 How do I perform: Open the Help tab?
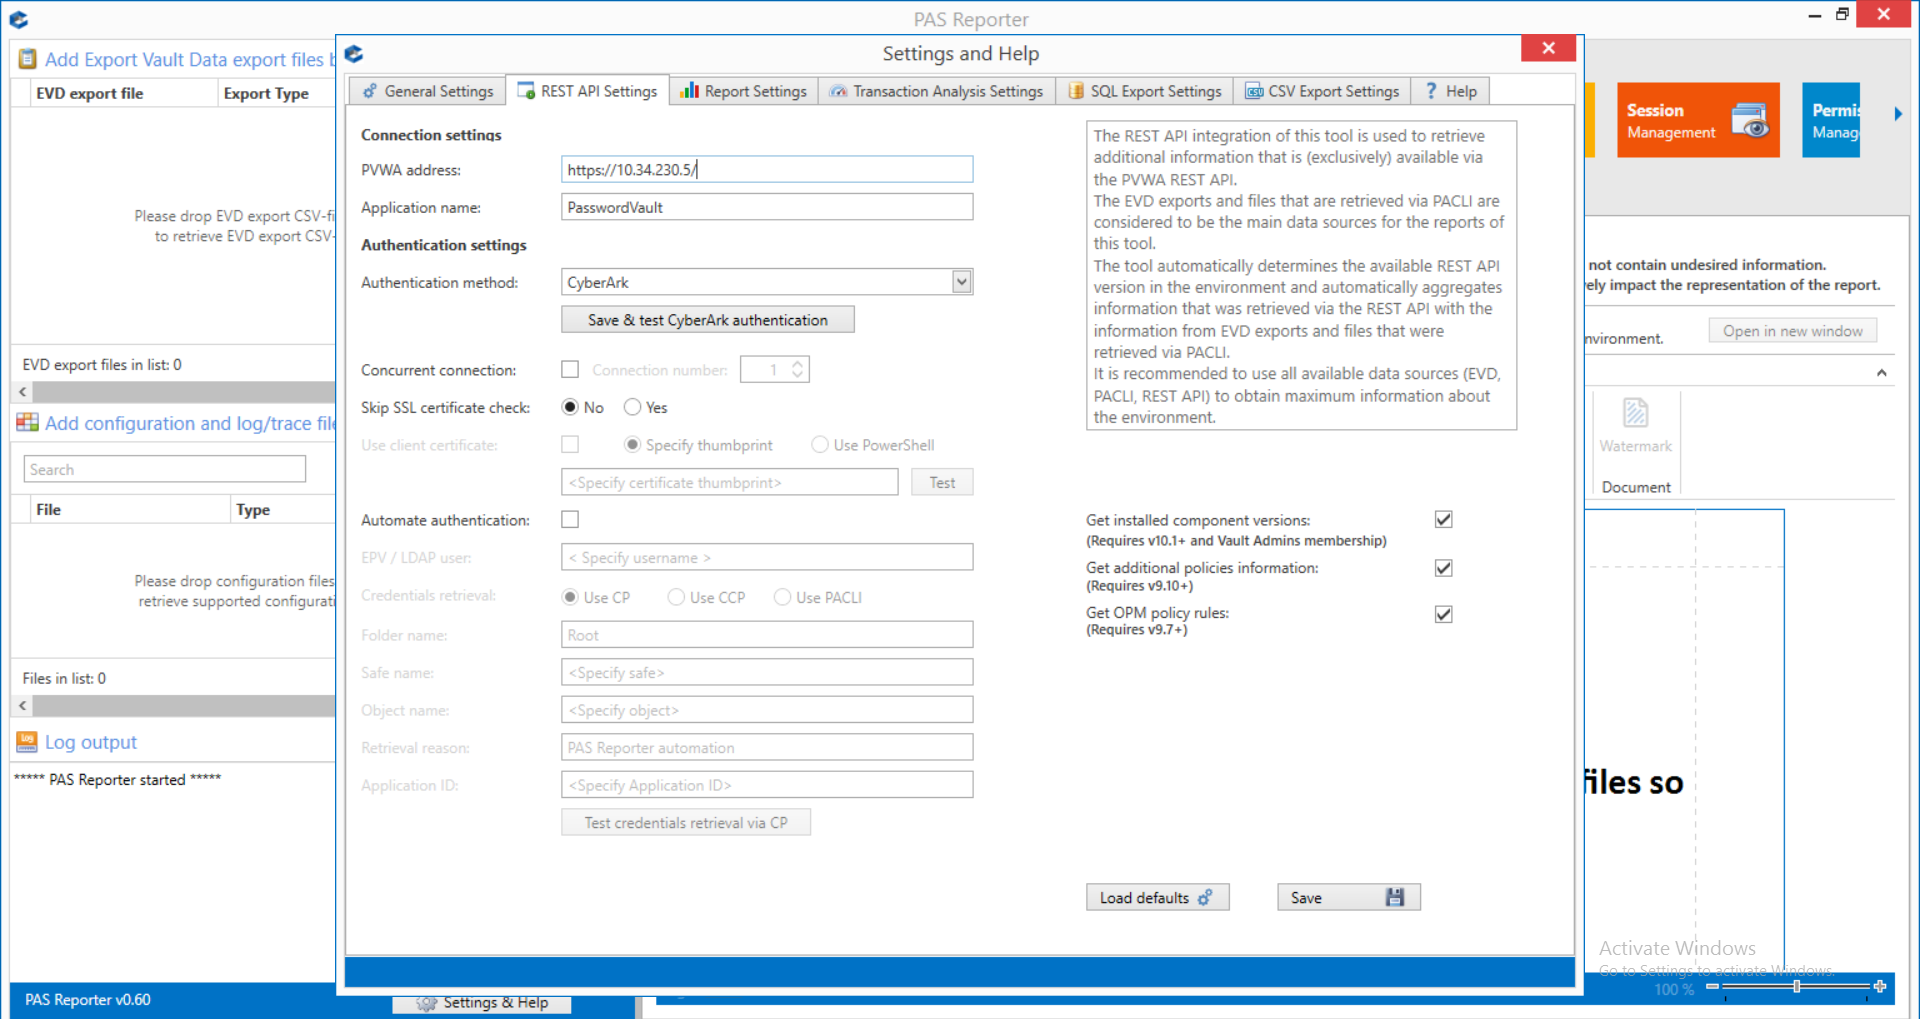(x=1450, y=91)
